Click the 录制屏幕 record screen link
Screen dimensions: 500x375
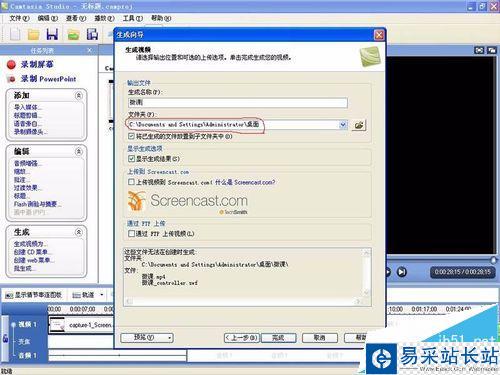(x=37, y=64)
